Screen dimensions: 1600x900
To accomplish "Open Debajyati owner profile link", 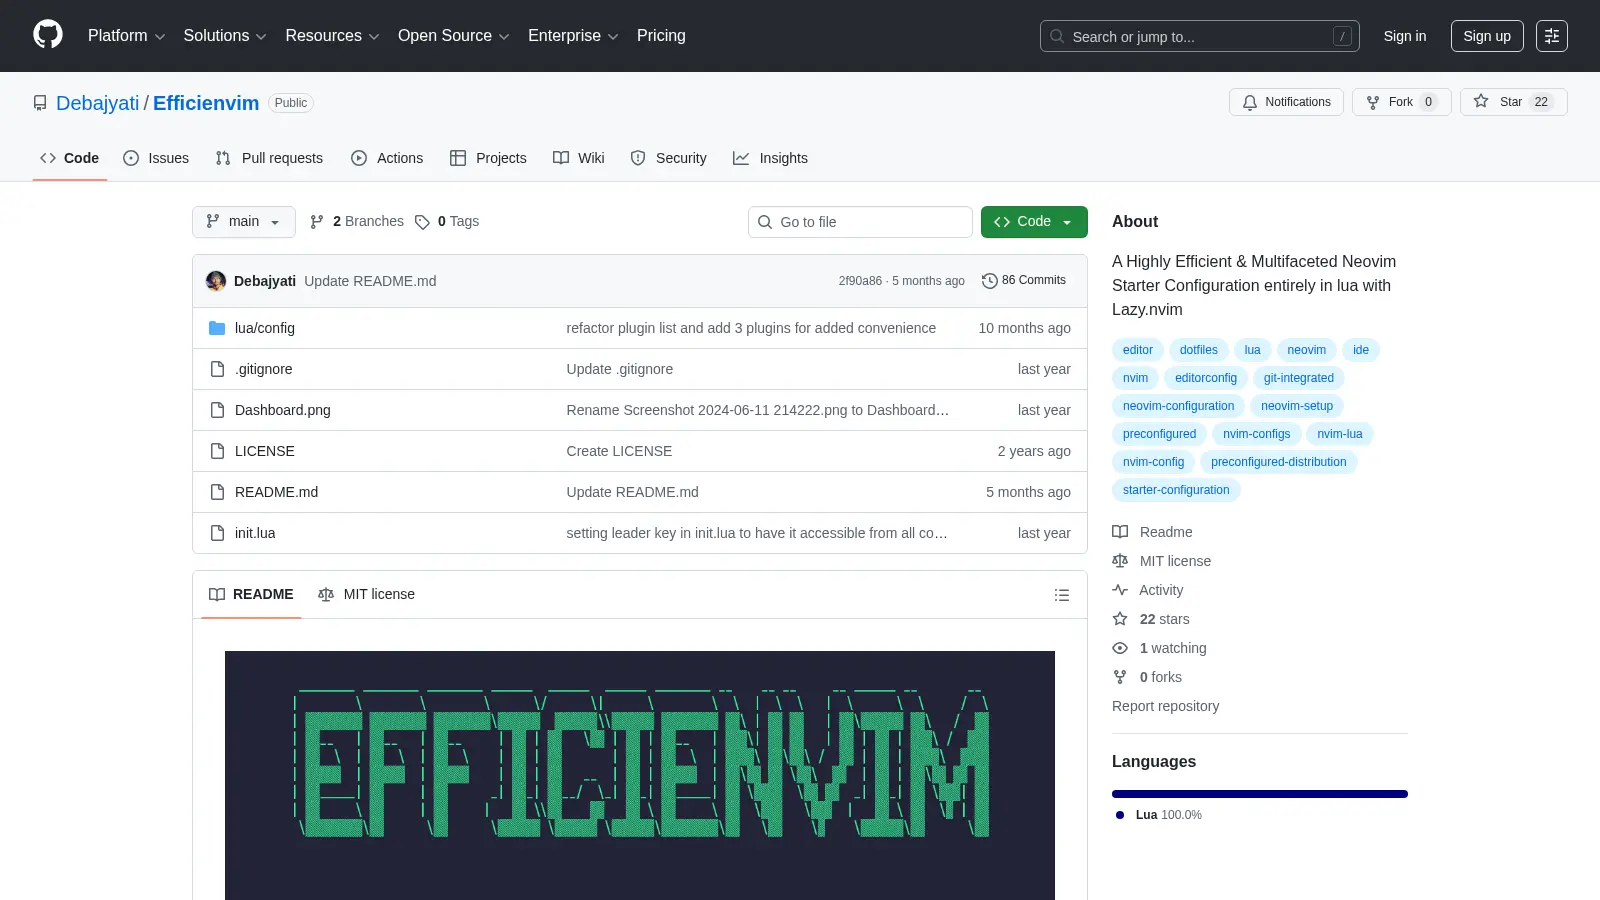I will tap(98, 103).
